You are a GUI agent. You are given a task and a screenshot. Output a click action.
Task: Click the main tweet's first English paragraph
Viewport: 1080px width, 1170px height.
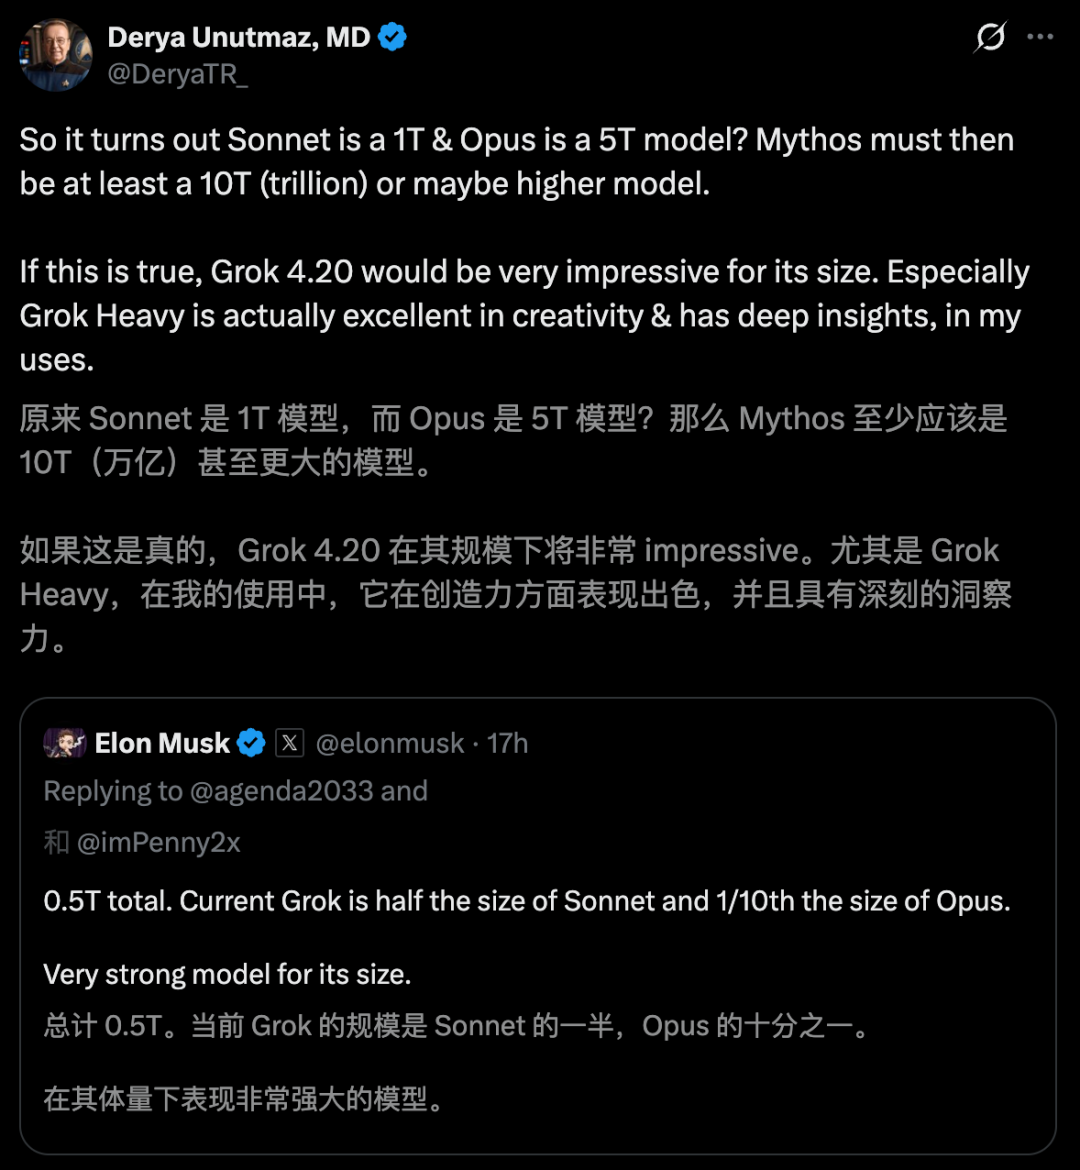516,161
